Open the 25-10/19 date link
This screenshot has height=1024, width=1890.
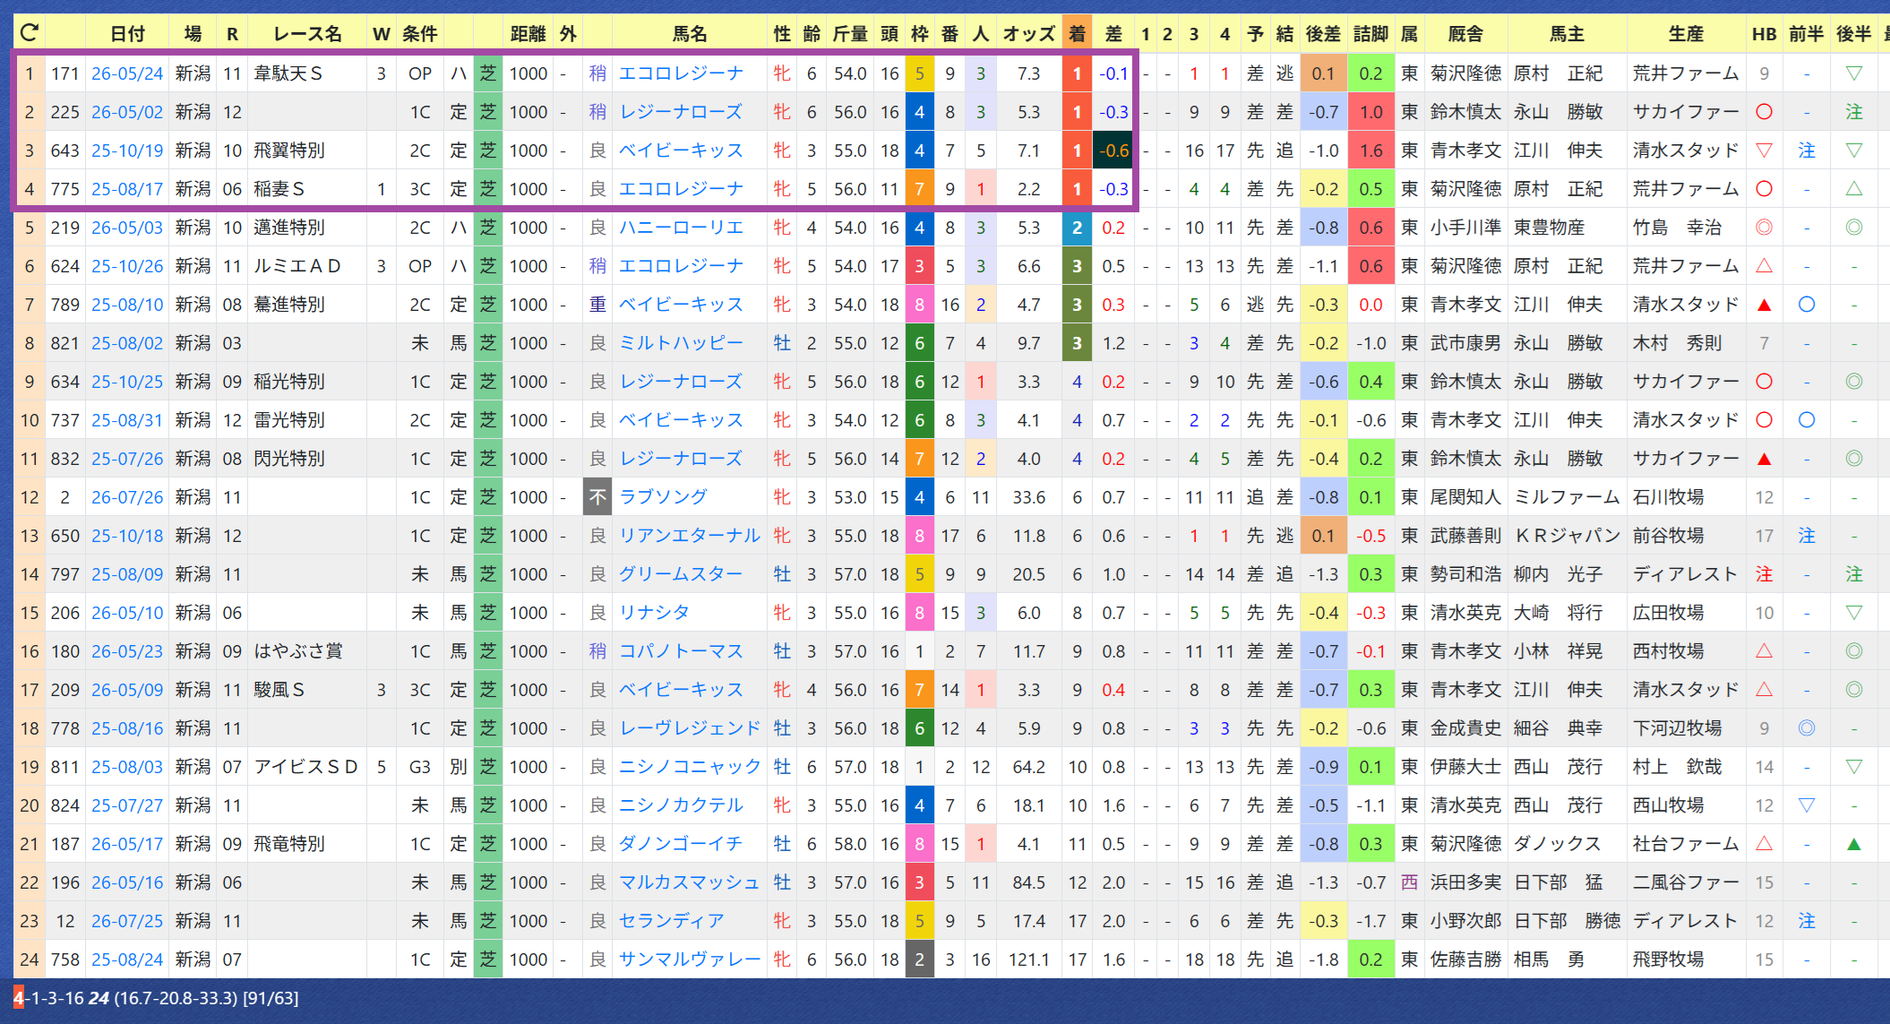click(x=127, y=150)
